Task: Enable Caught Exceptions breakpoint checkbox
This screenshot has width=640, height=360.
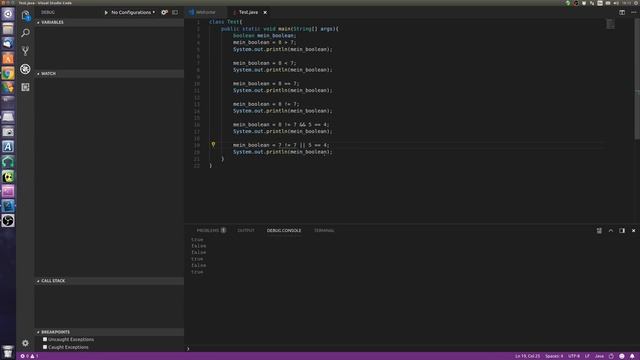Action: 45,347
